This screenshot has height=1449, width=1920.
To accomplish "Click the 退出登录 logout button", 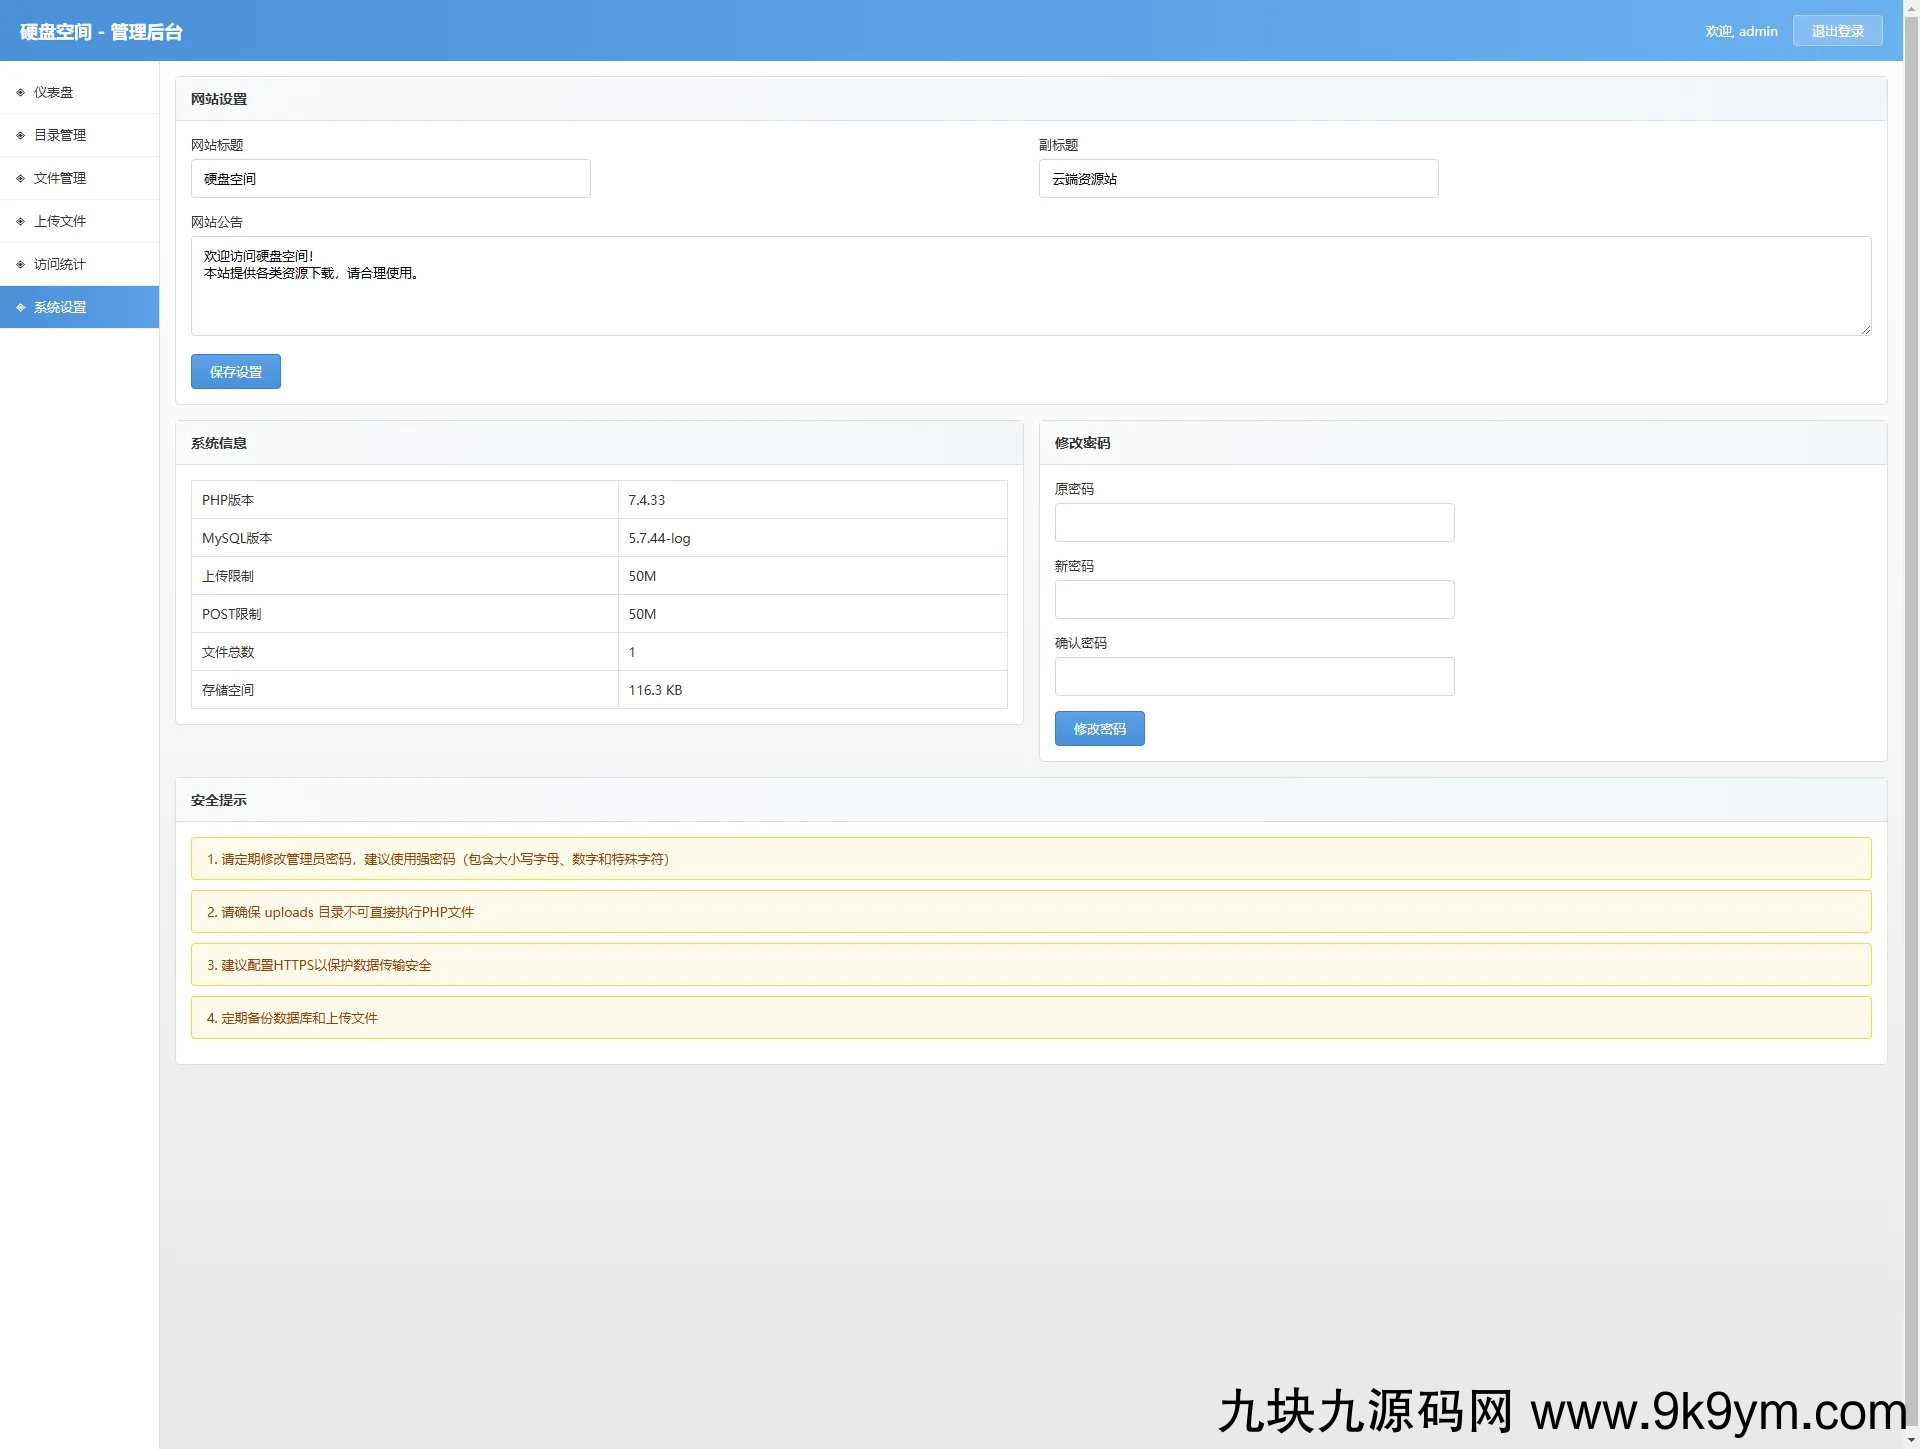I will tap(1837, 31).
